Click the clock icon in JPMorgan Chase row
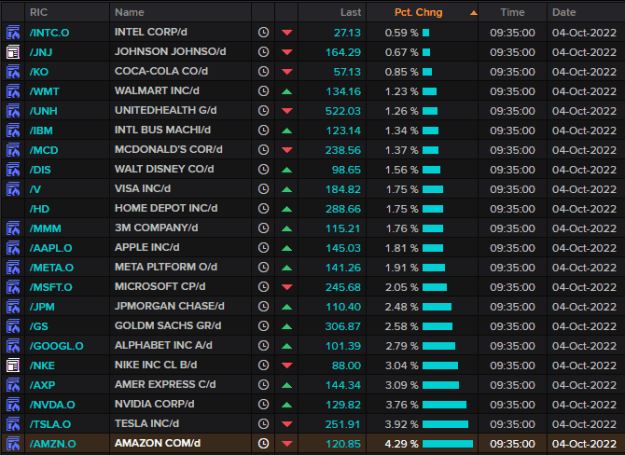Viewport: 625px width, 455px height. click(x=263, y=306)
